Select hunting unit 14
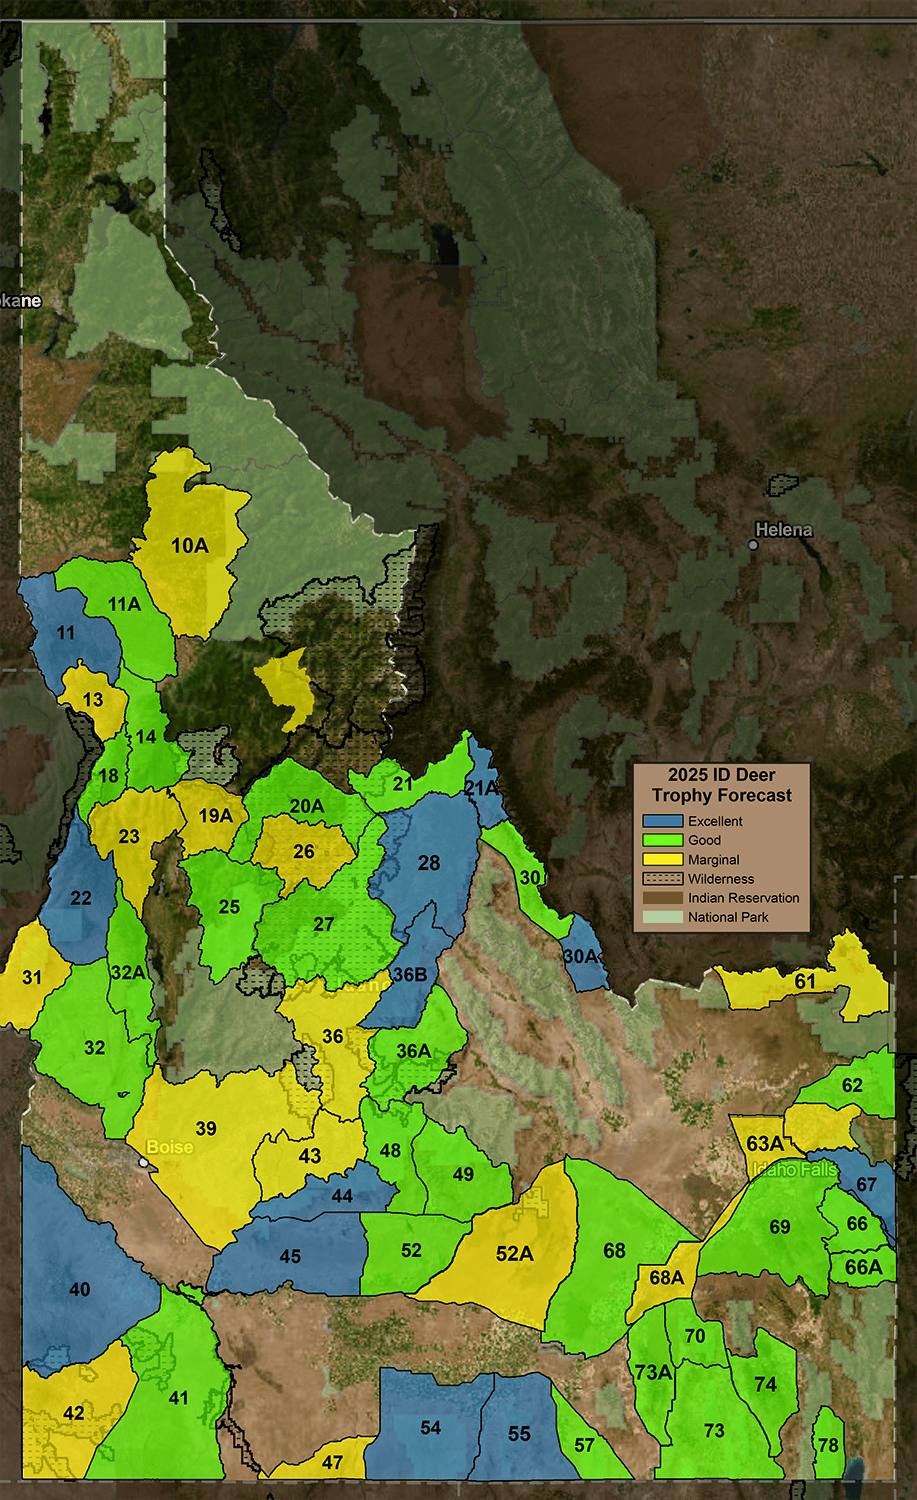917x1500 pixels. (147, 737)
